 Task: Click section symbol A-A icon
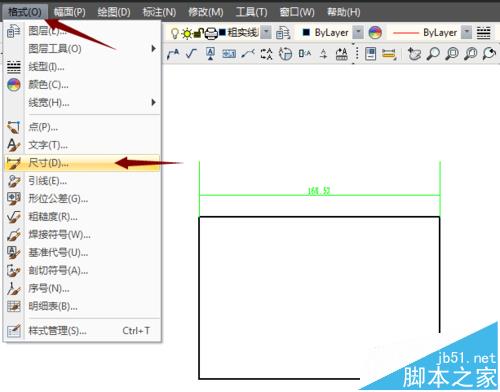click(266, 54)
